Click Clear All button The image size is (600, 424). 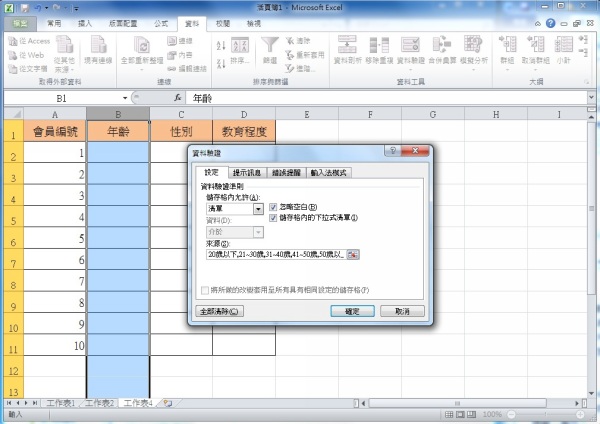(x=219, y=311)
